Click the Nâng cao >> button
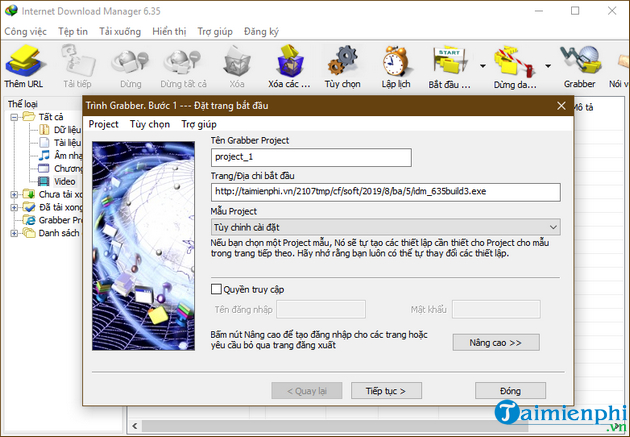 click(x=496, y=343)
